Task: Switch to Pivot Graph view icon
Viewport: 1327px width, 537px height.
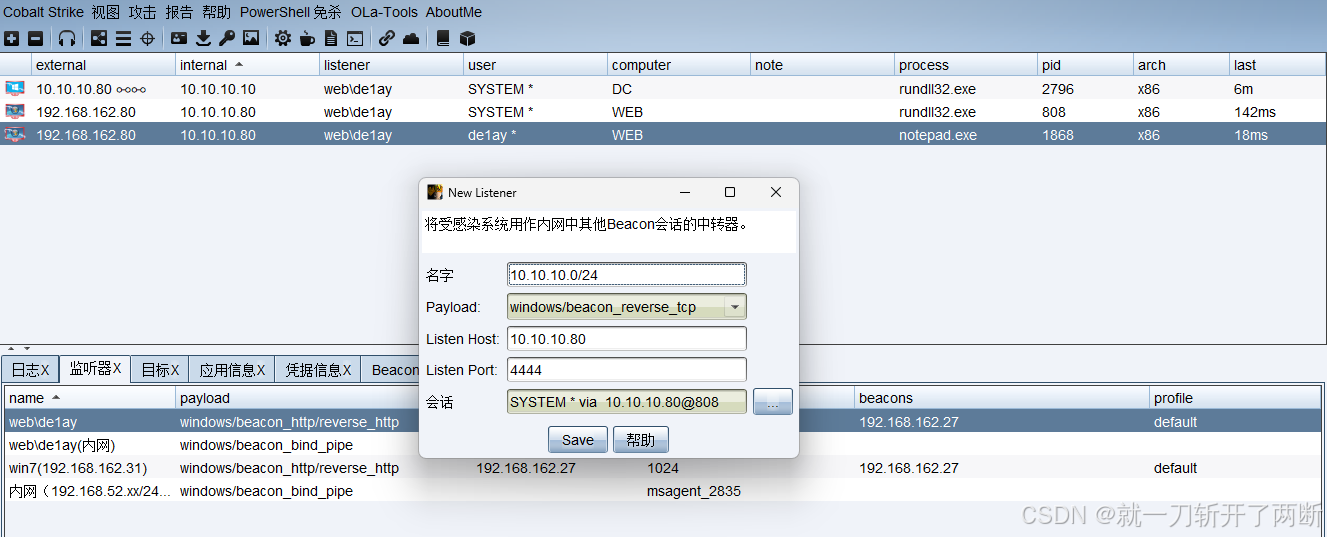Action: [x=99, y=38]
